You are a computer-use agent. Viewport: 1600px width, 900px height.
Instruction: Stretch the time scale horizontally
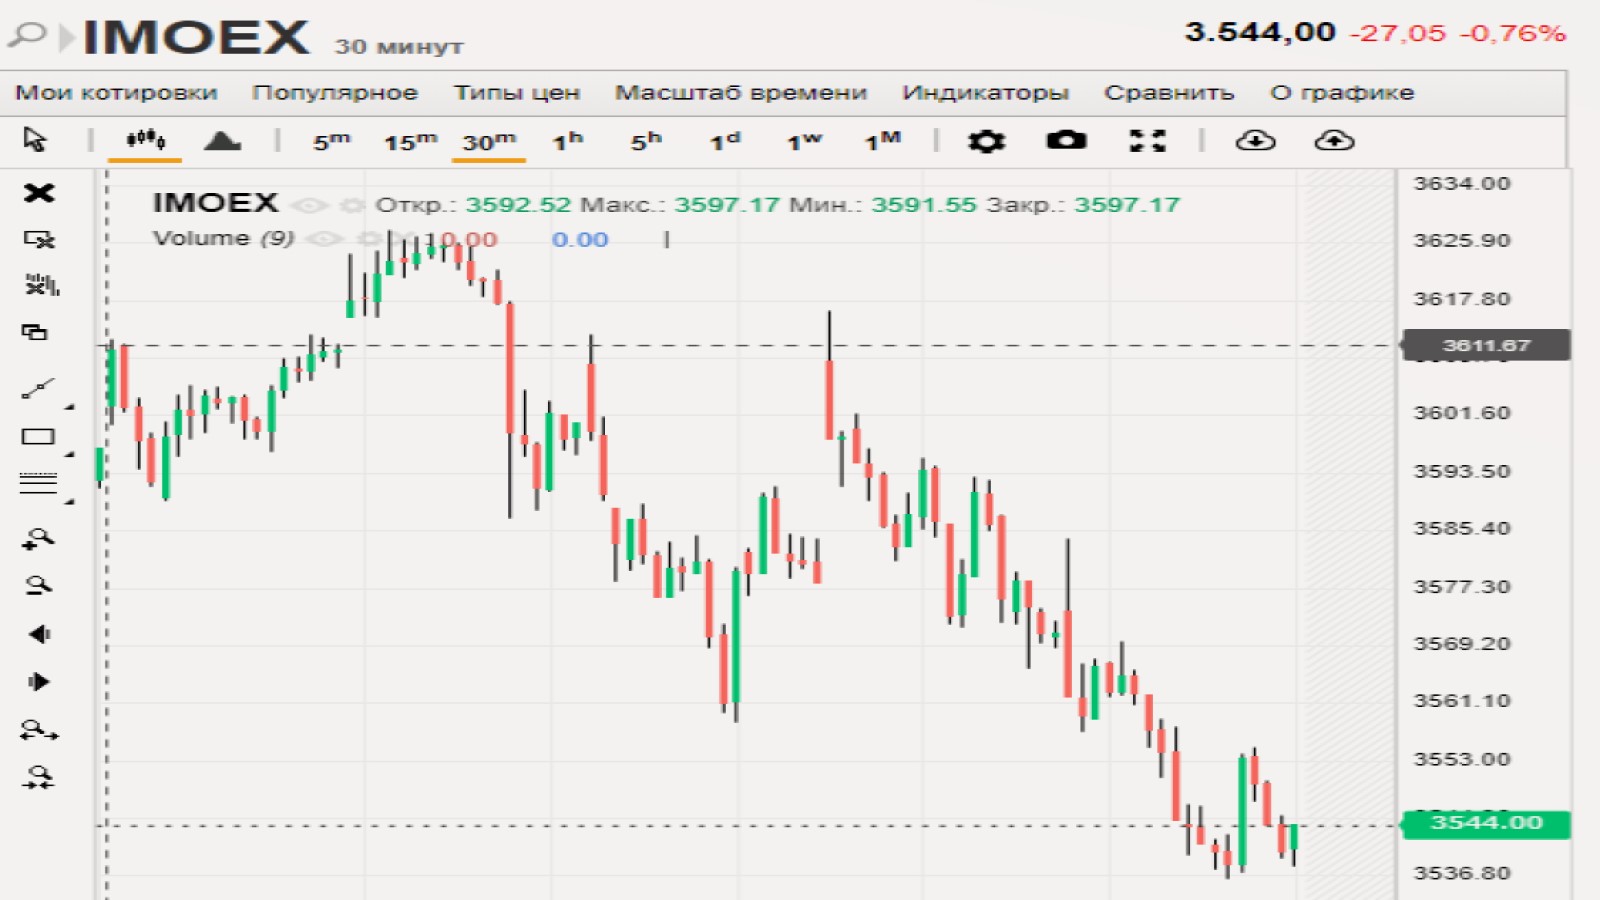coord(39,731)
